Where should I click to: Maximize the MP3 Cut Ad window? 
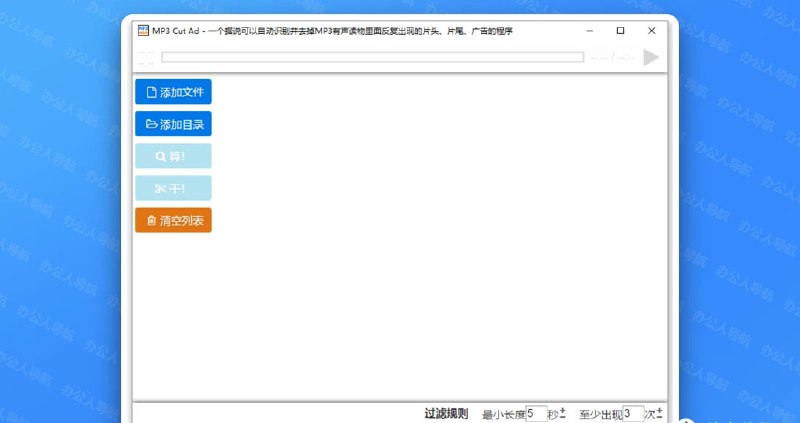pos(620,31)
